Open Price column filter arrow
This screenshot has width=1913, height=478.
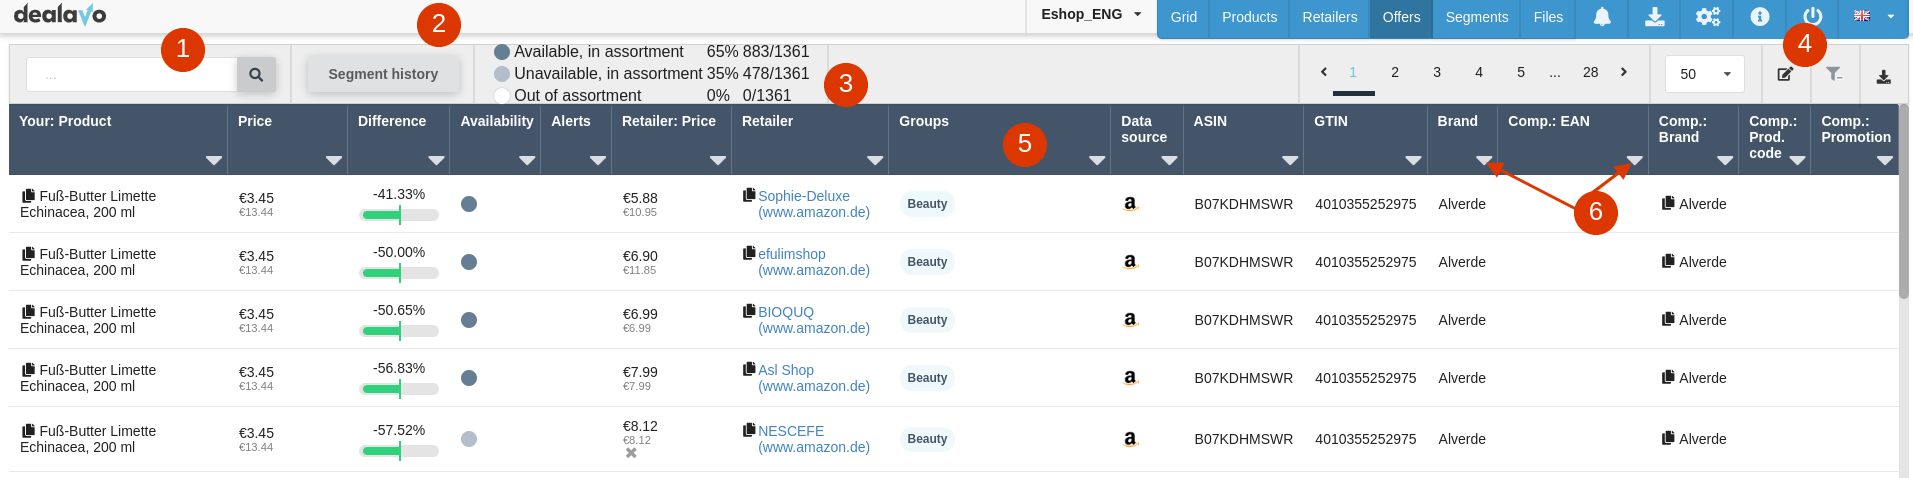(x=334, y=160)
